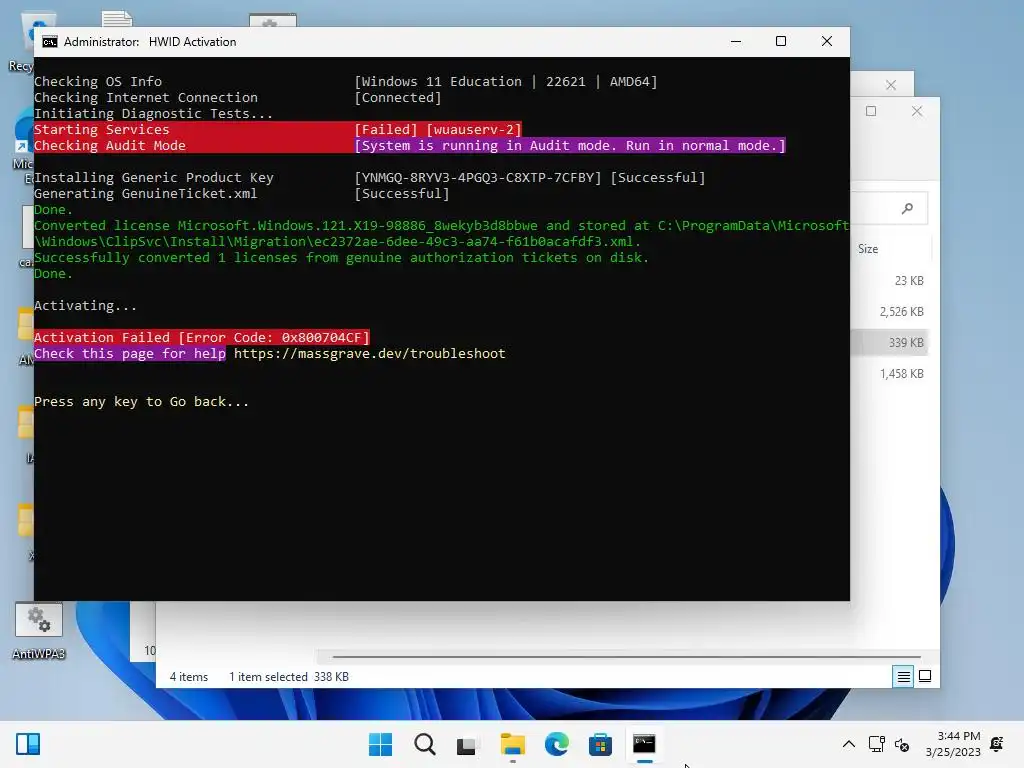This screenshot has height=768, width=1024.
Task: Click the 'Starting Services' failed line
Action: (x=278, y=129)
